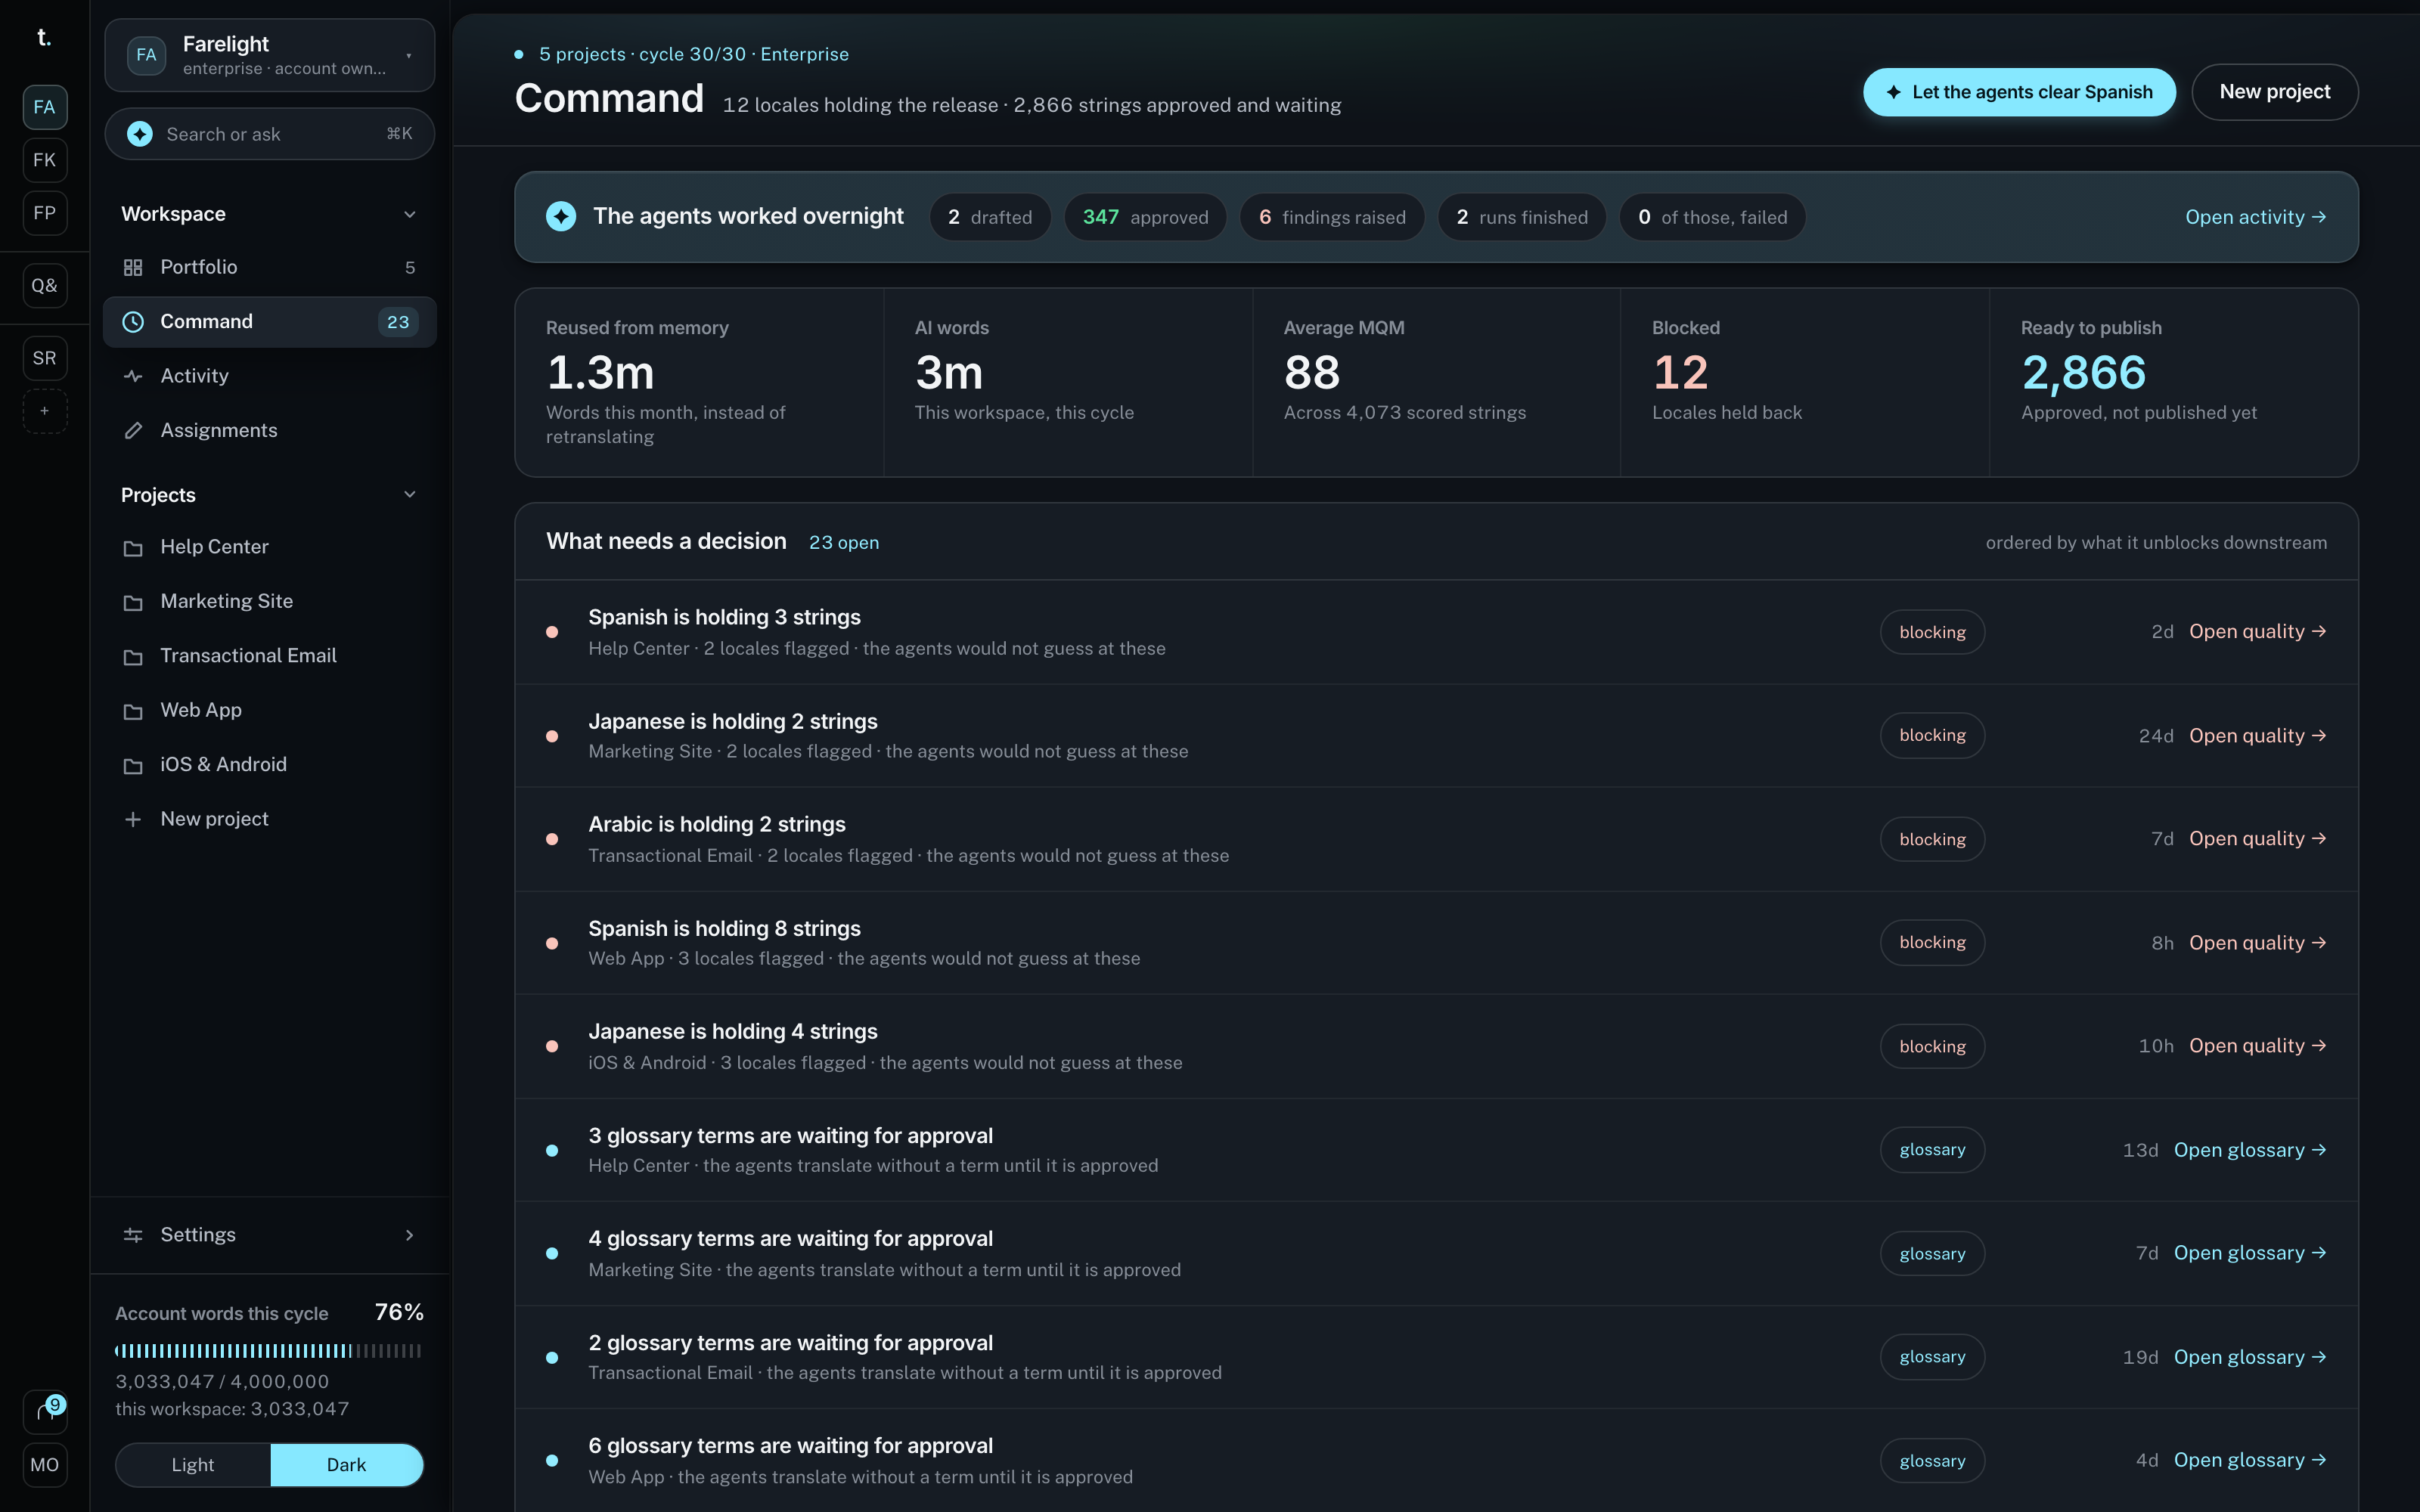Click the 2 drafted chip
The width and height of the screenshot is (2420, 1512).
click(x=990, y=217)
